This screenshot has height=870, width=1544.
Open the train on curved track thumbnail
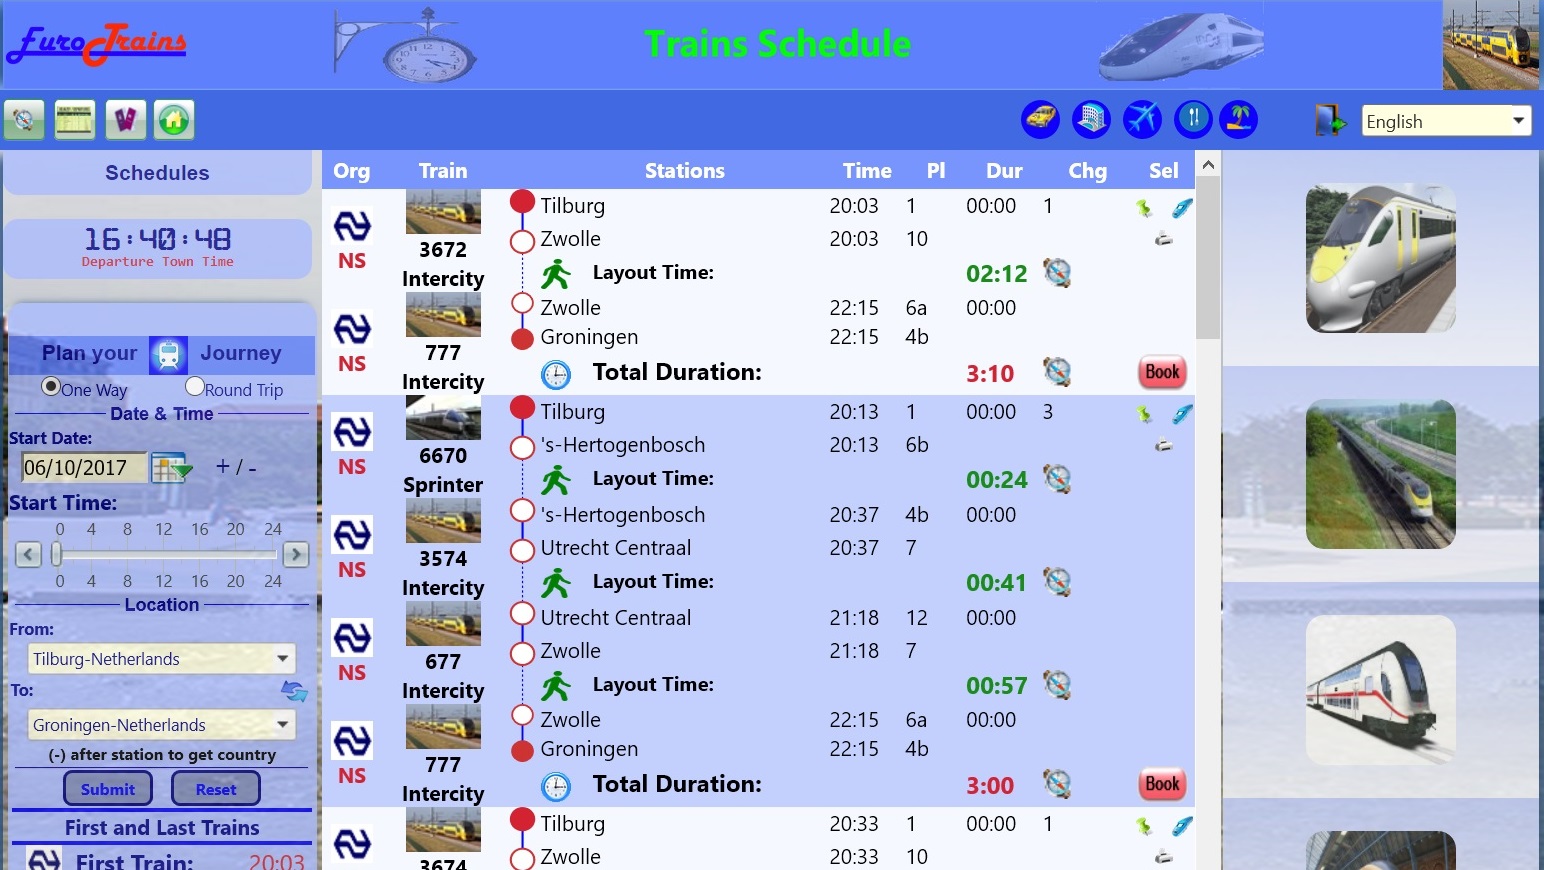(1381, 474)
